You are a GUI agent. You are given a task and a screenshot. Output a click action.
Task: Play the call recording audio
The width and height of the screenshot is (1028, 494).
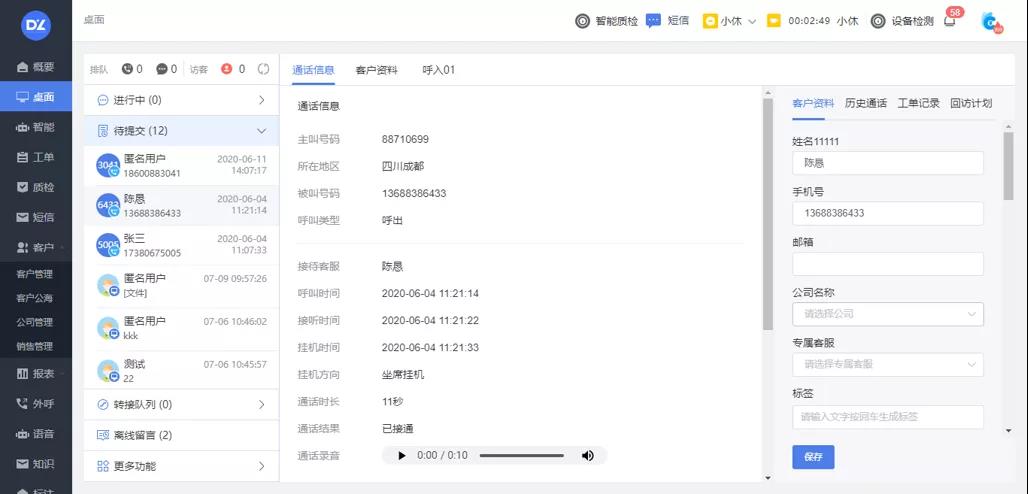point(402,456)
